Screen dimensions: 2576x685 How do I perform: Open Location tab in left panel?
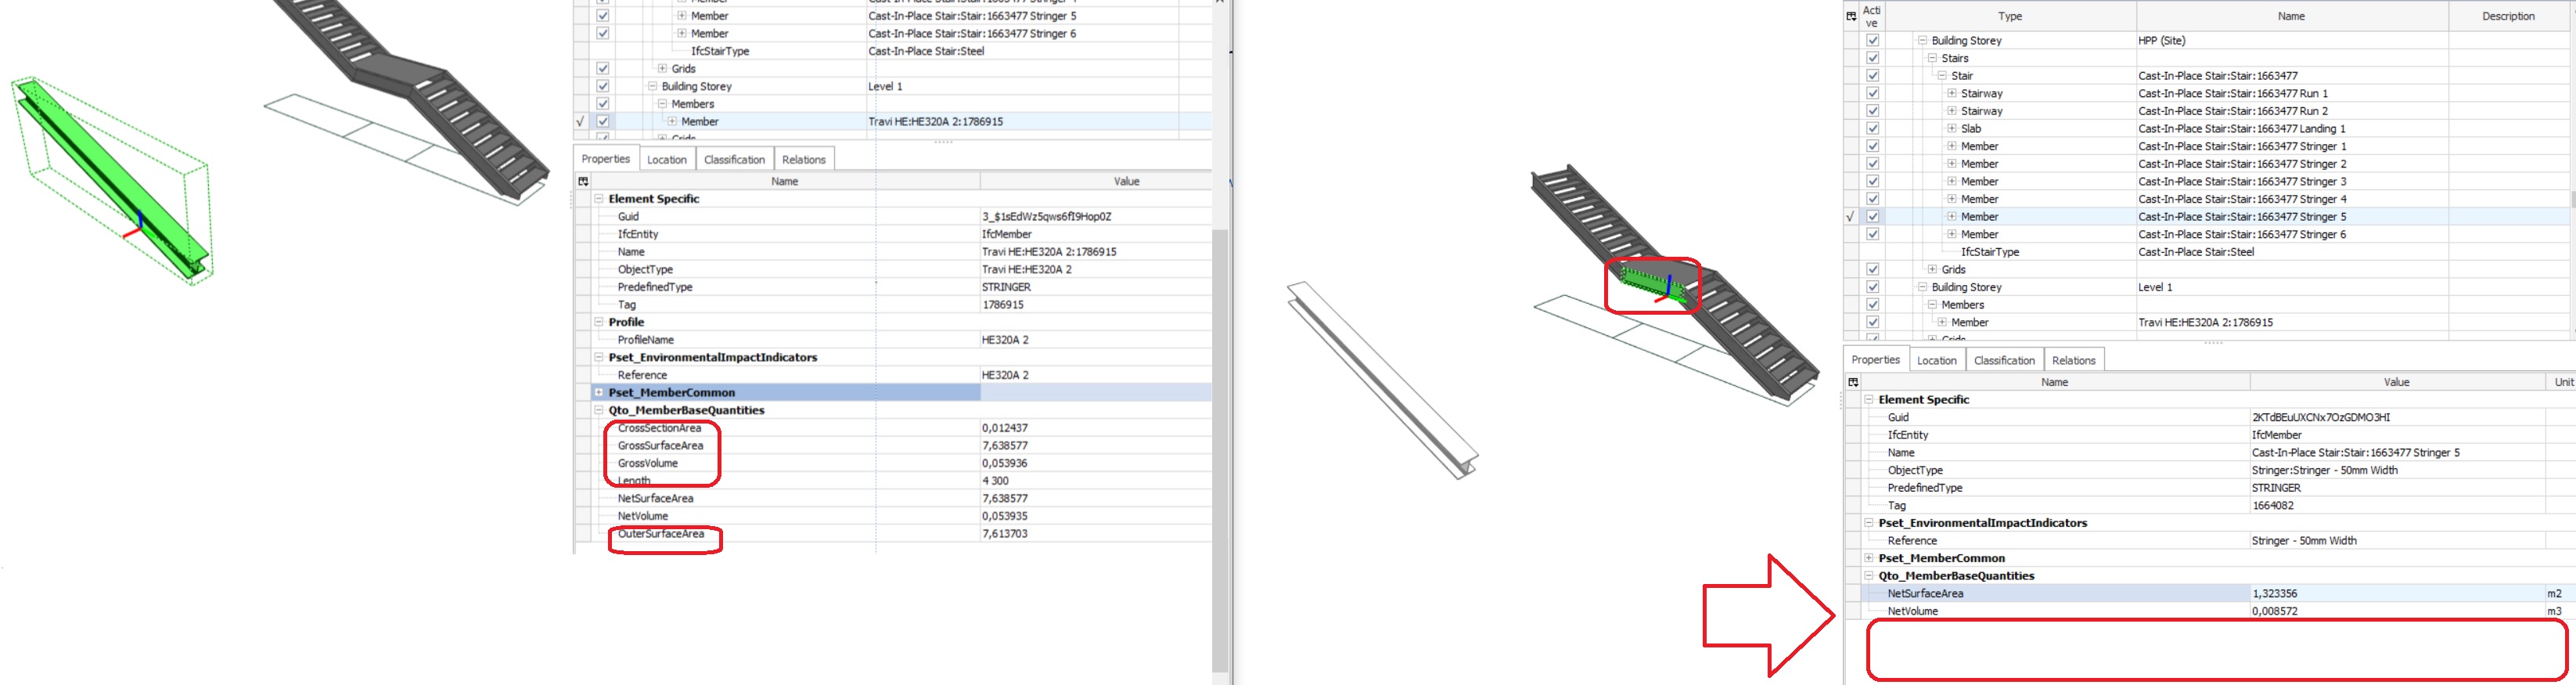click(667, 159)
